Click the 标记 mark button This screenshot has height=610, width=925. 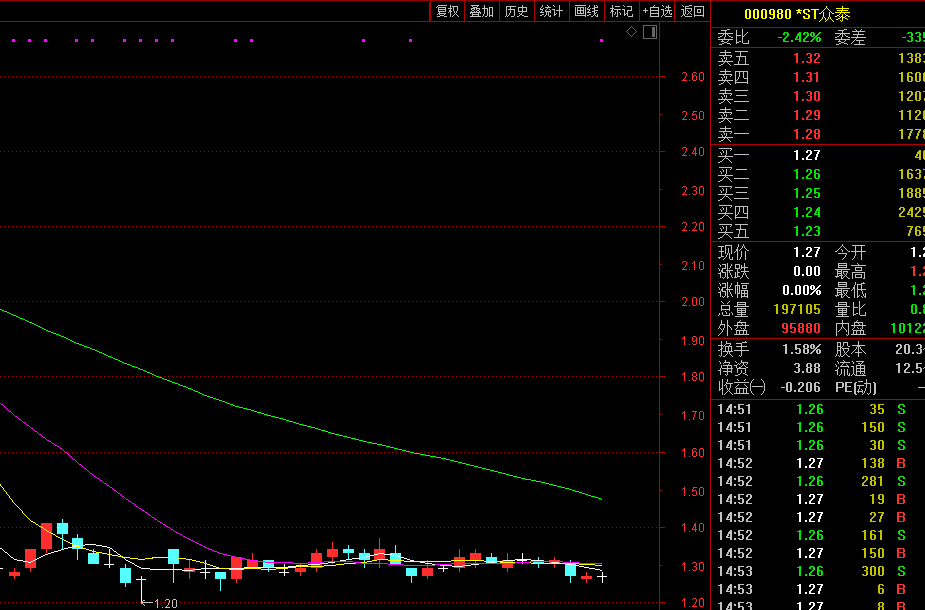coord(621,11)
